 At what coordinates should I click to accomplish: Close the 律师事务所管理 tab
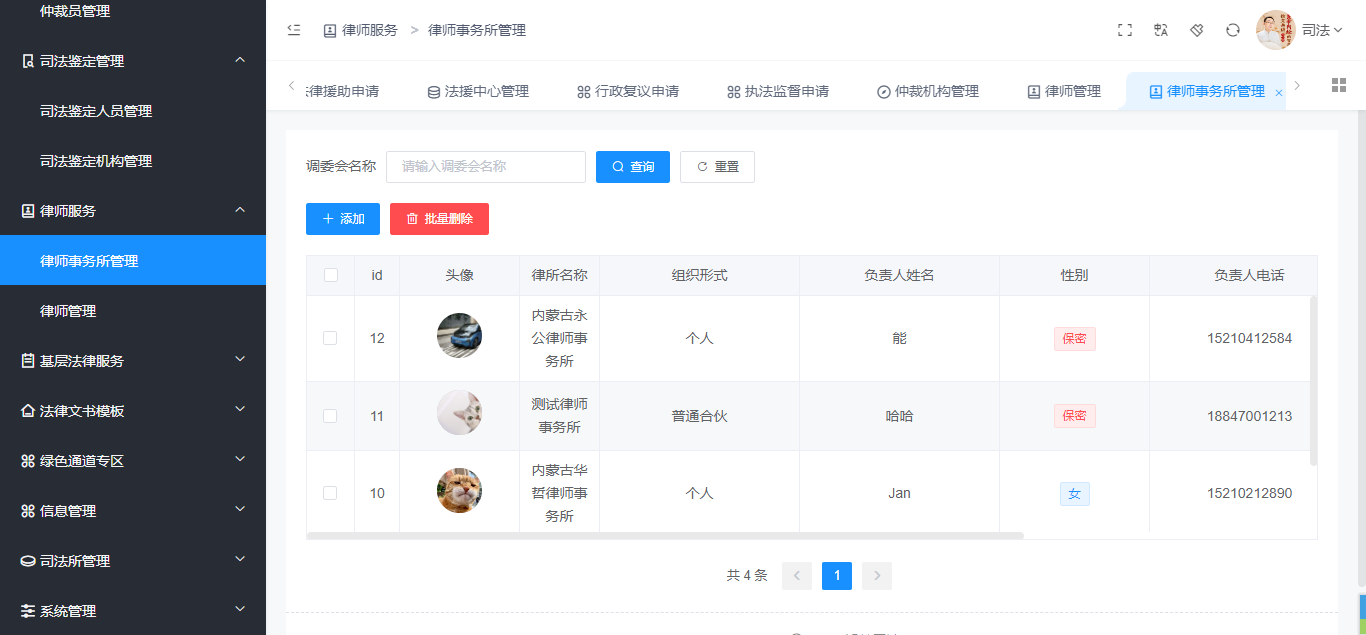coord(1278,93)
